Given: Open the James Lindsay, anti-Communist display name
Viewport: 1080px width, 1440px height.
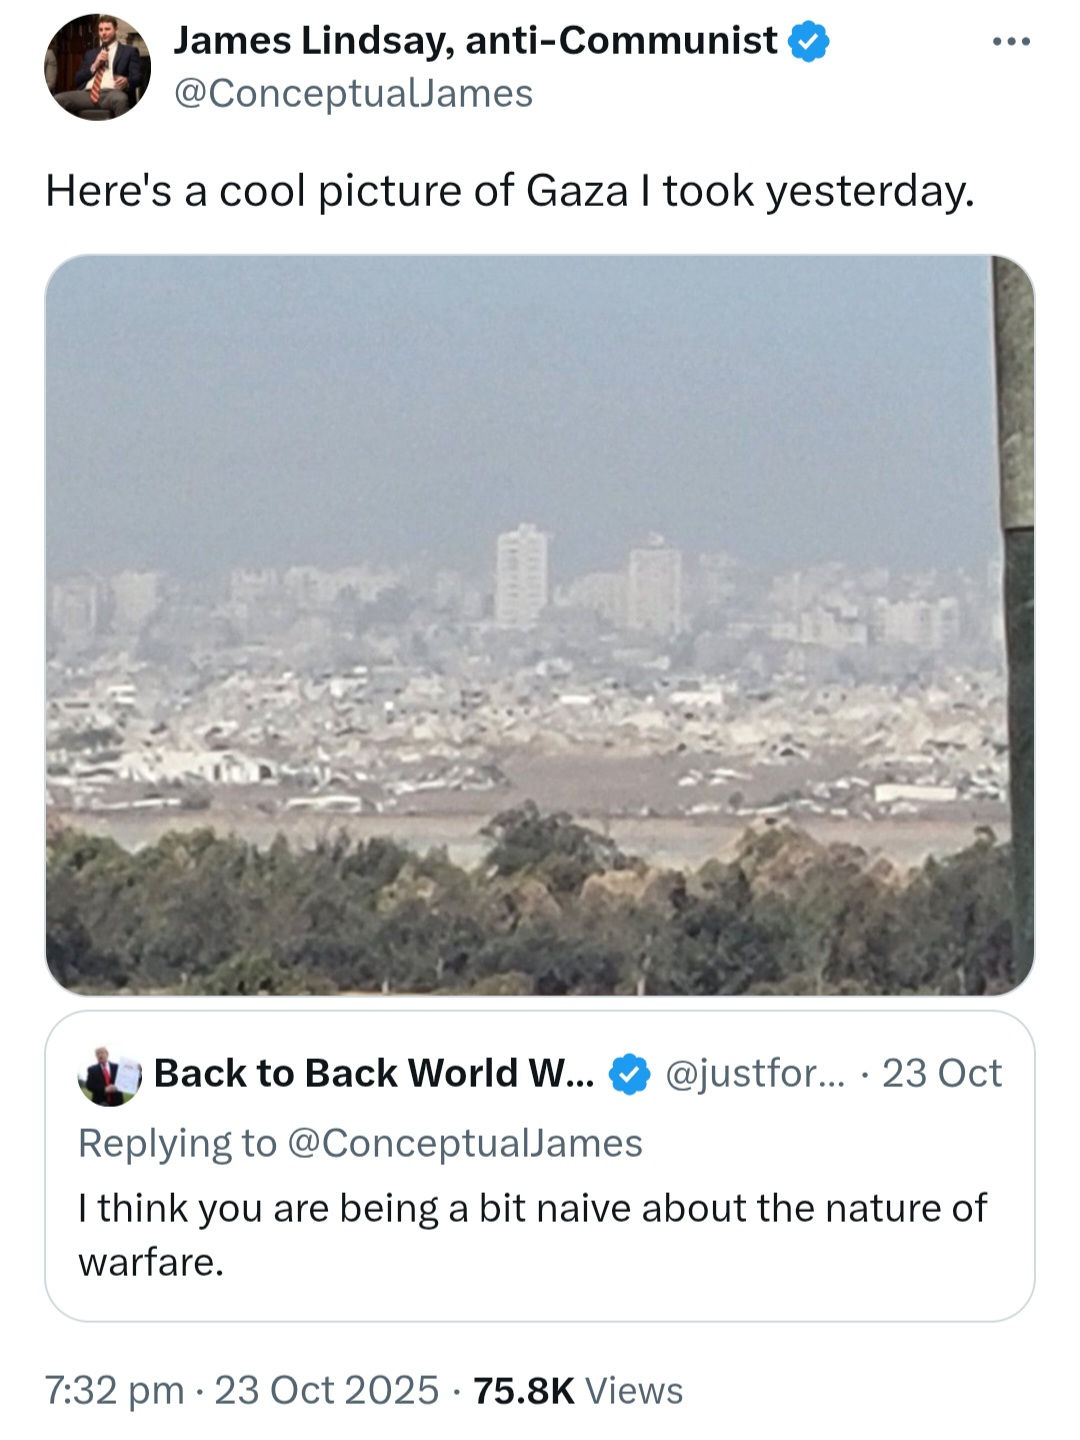Looking at the screenshot, I should (x=475, y=41).
